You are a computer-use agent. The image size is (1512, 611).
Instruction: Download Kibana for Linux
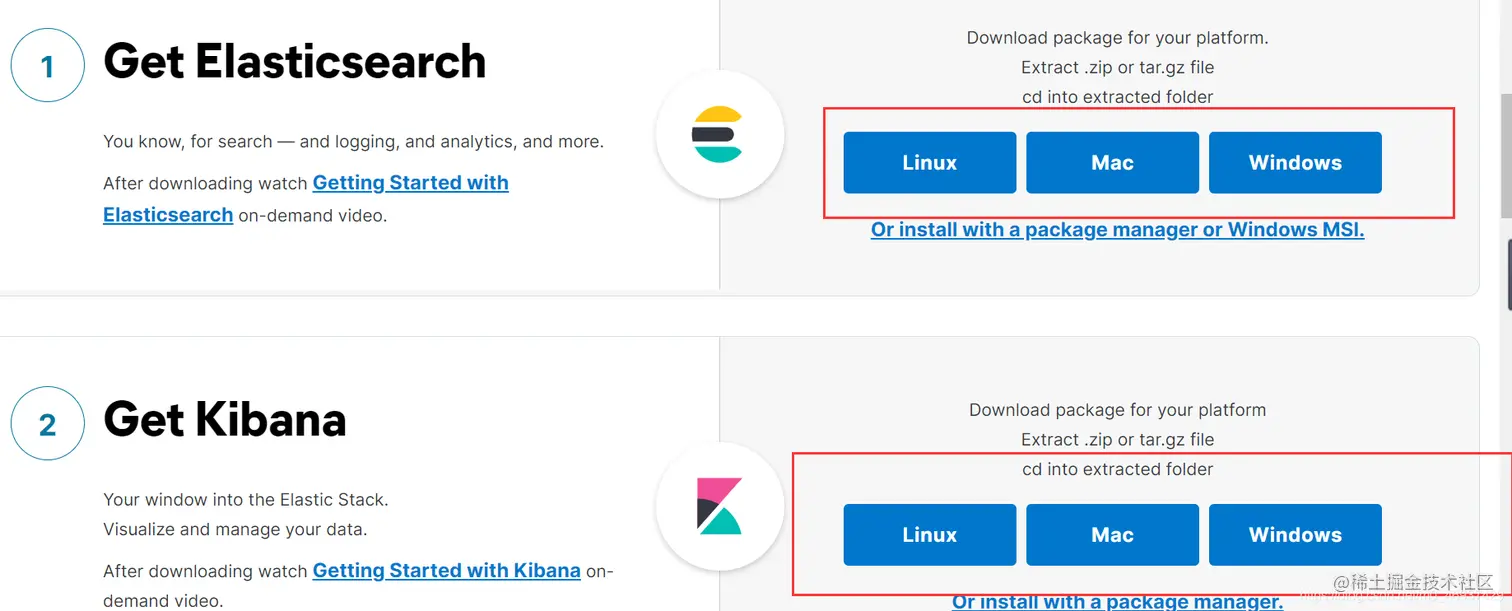point(929,534)
